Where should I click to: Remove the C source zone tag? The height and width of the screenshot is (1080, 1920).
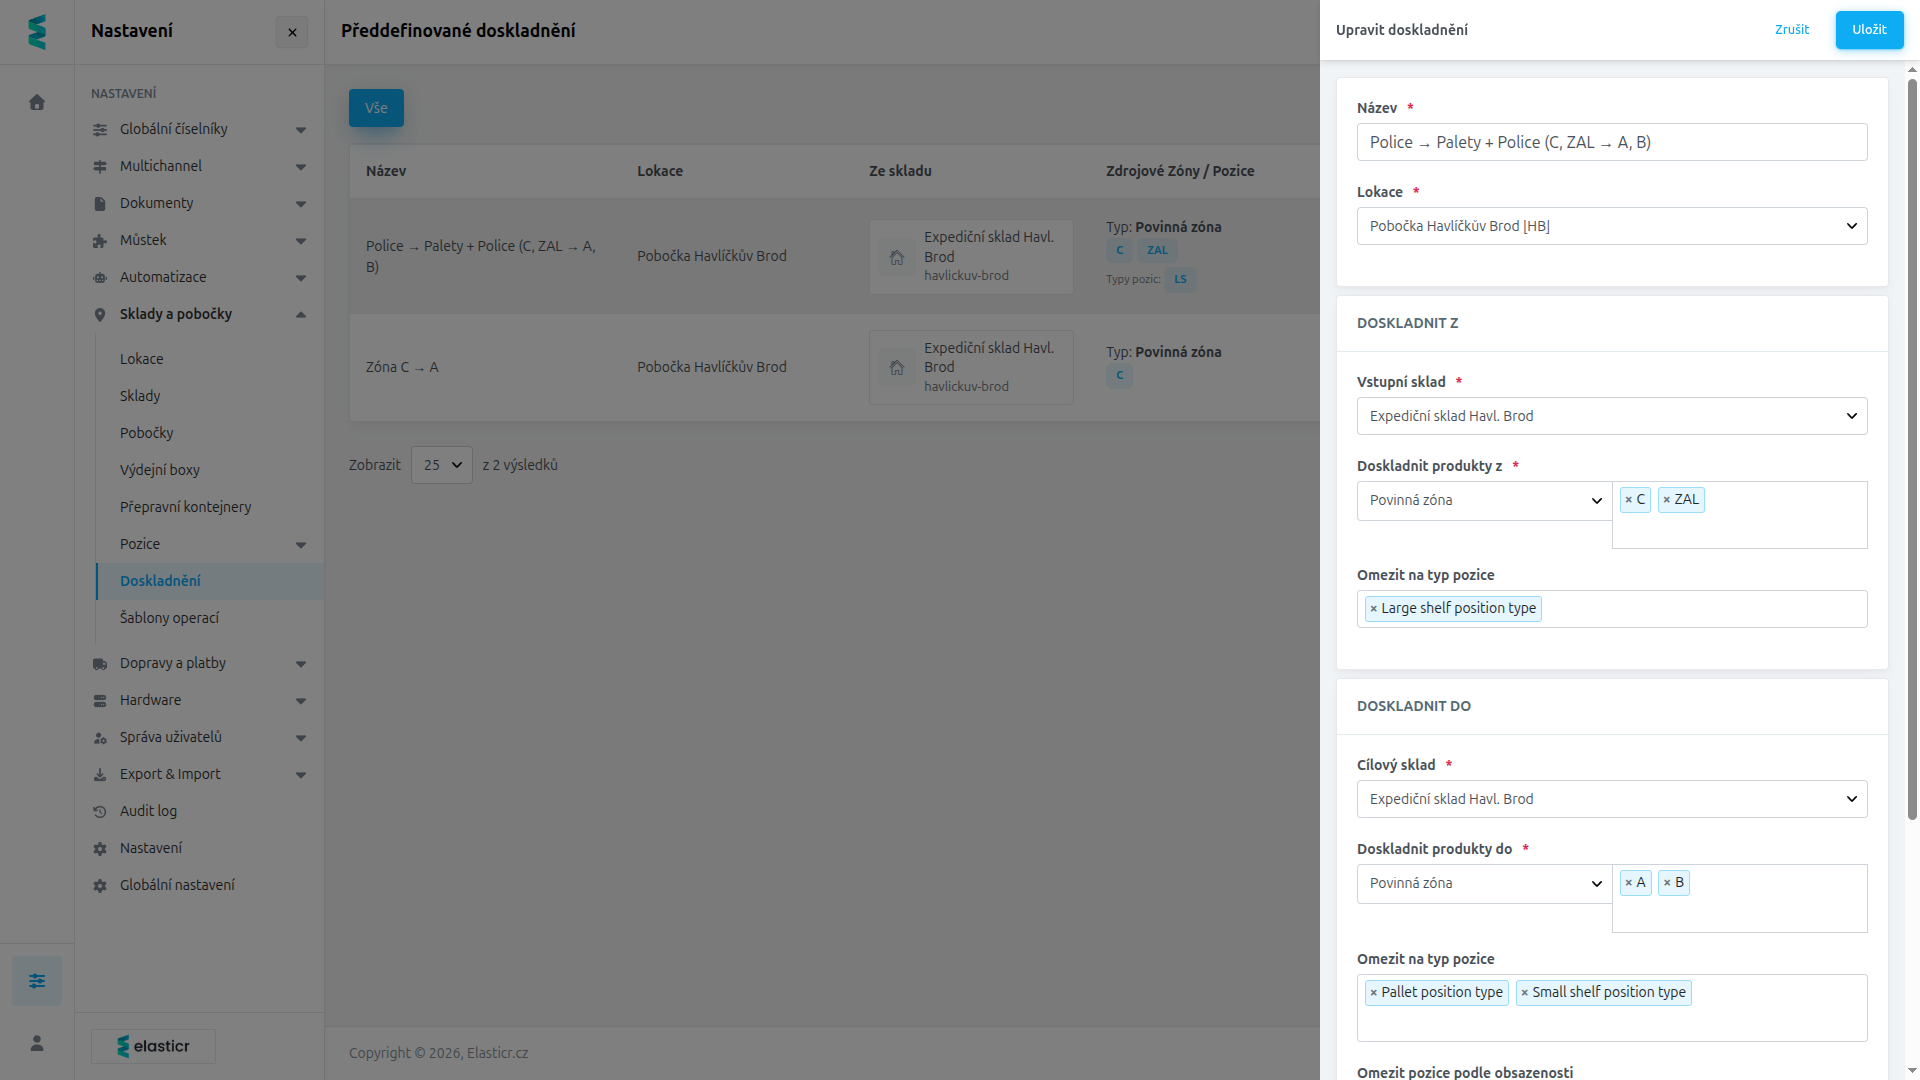pyautogui.click(x=1628, y=500)
